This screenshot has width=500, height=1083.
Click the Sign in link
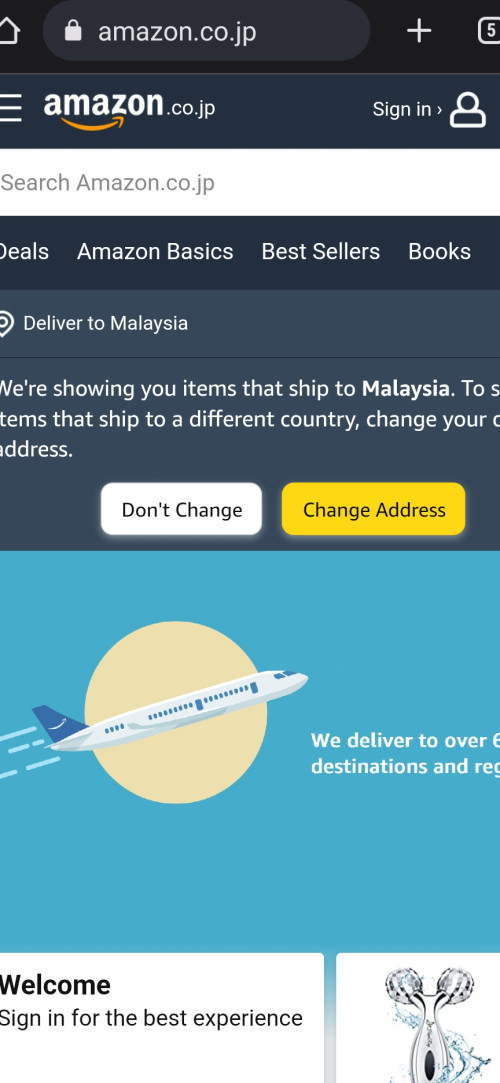click(x=407, y=109)
